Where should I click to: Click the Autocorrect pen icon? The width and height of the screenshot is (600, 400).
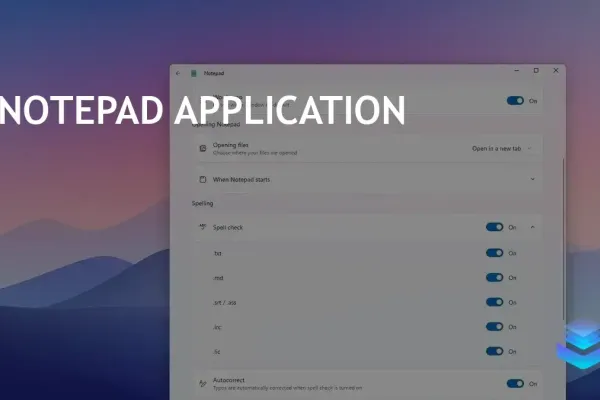(203, 384)
